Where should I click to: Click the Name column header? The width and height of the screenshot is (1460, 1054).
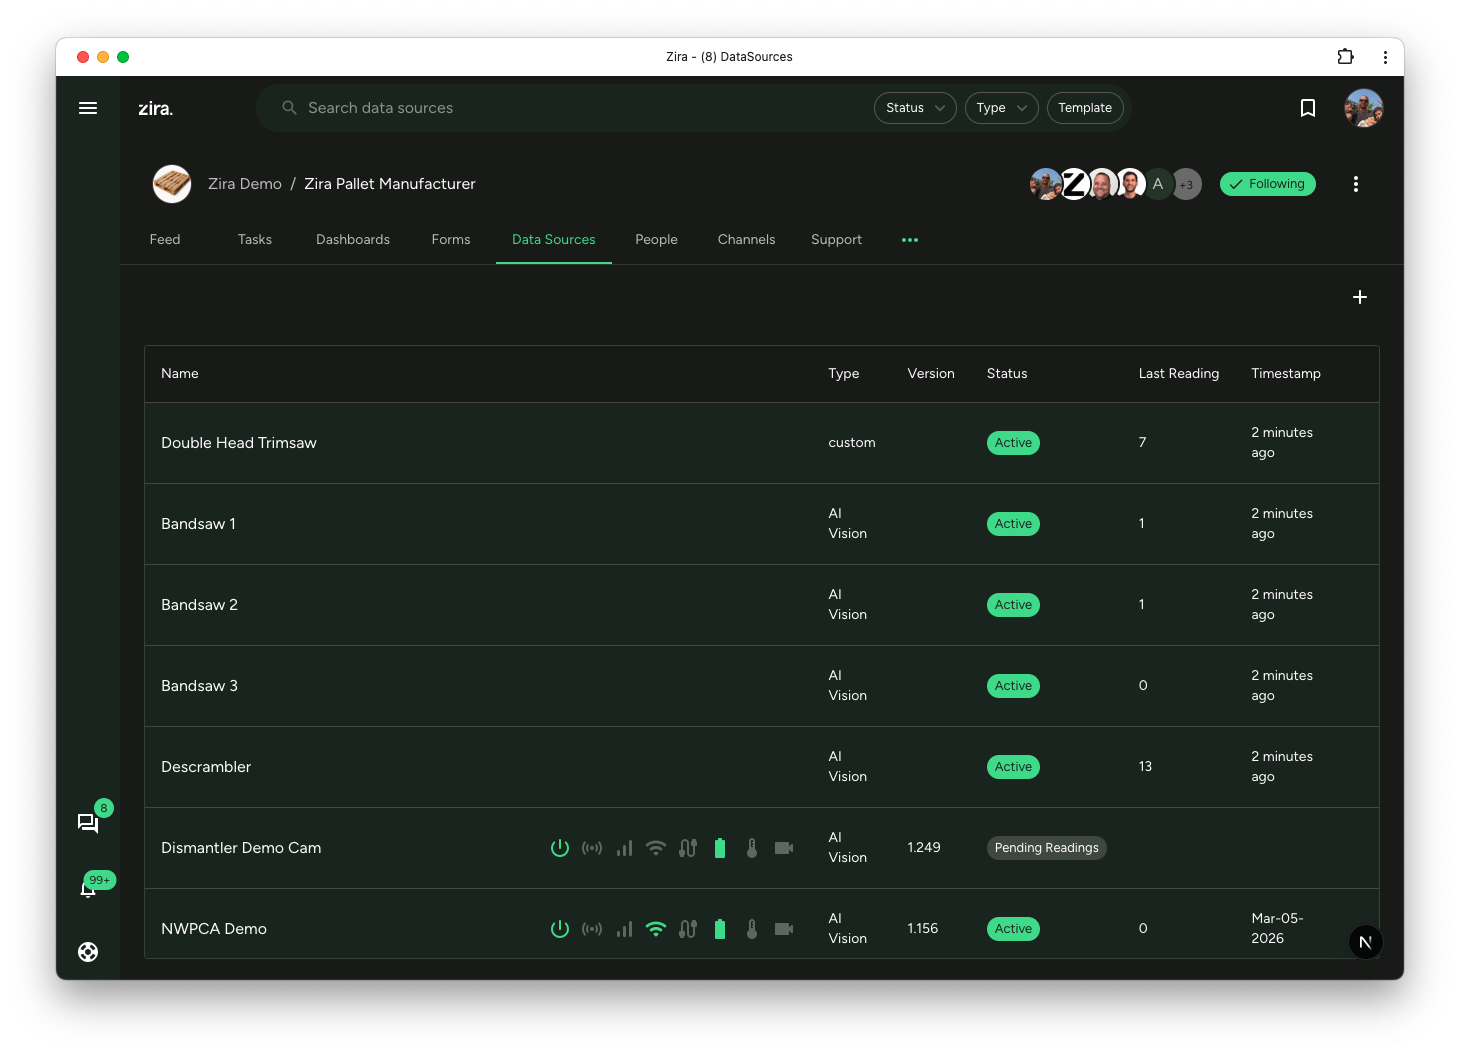point(180,374)
